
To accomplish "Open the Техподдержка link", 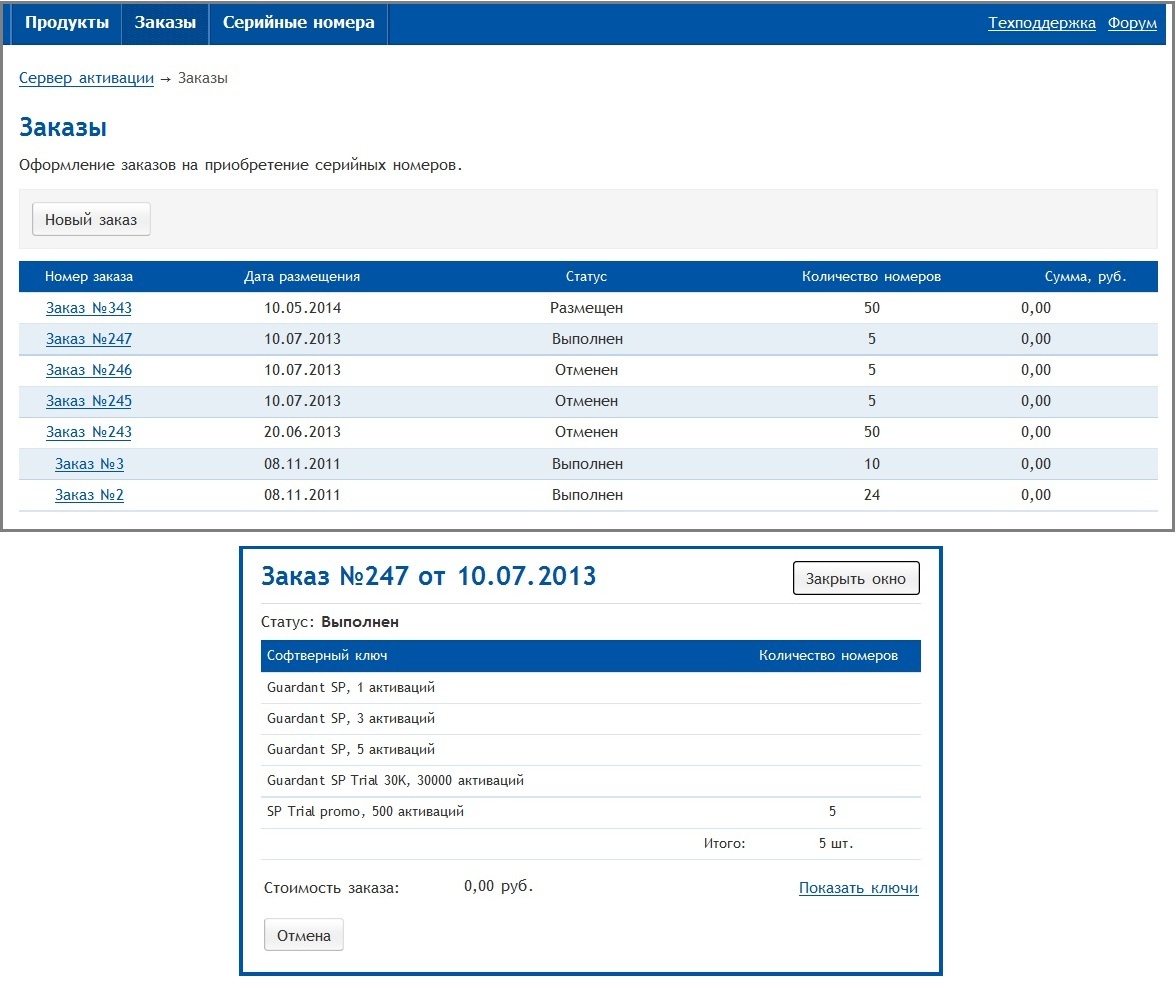I will point(1041,23).
